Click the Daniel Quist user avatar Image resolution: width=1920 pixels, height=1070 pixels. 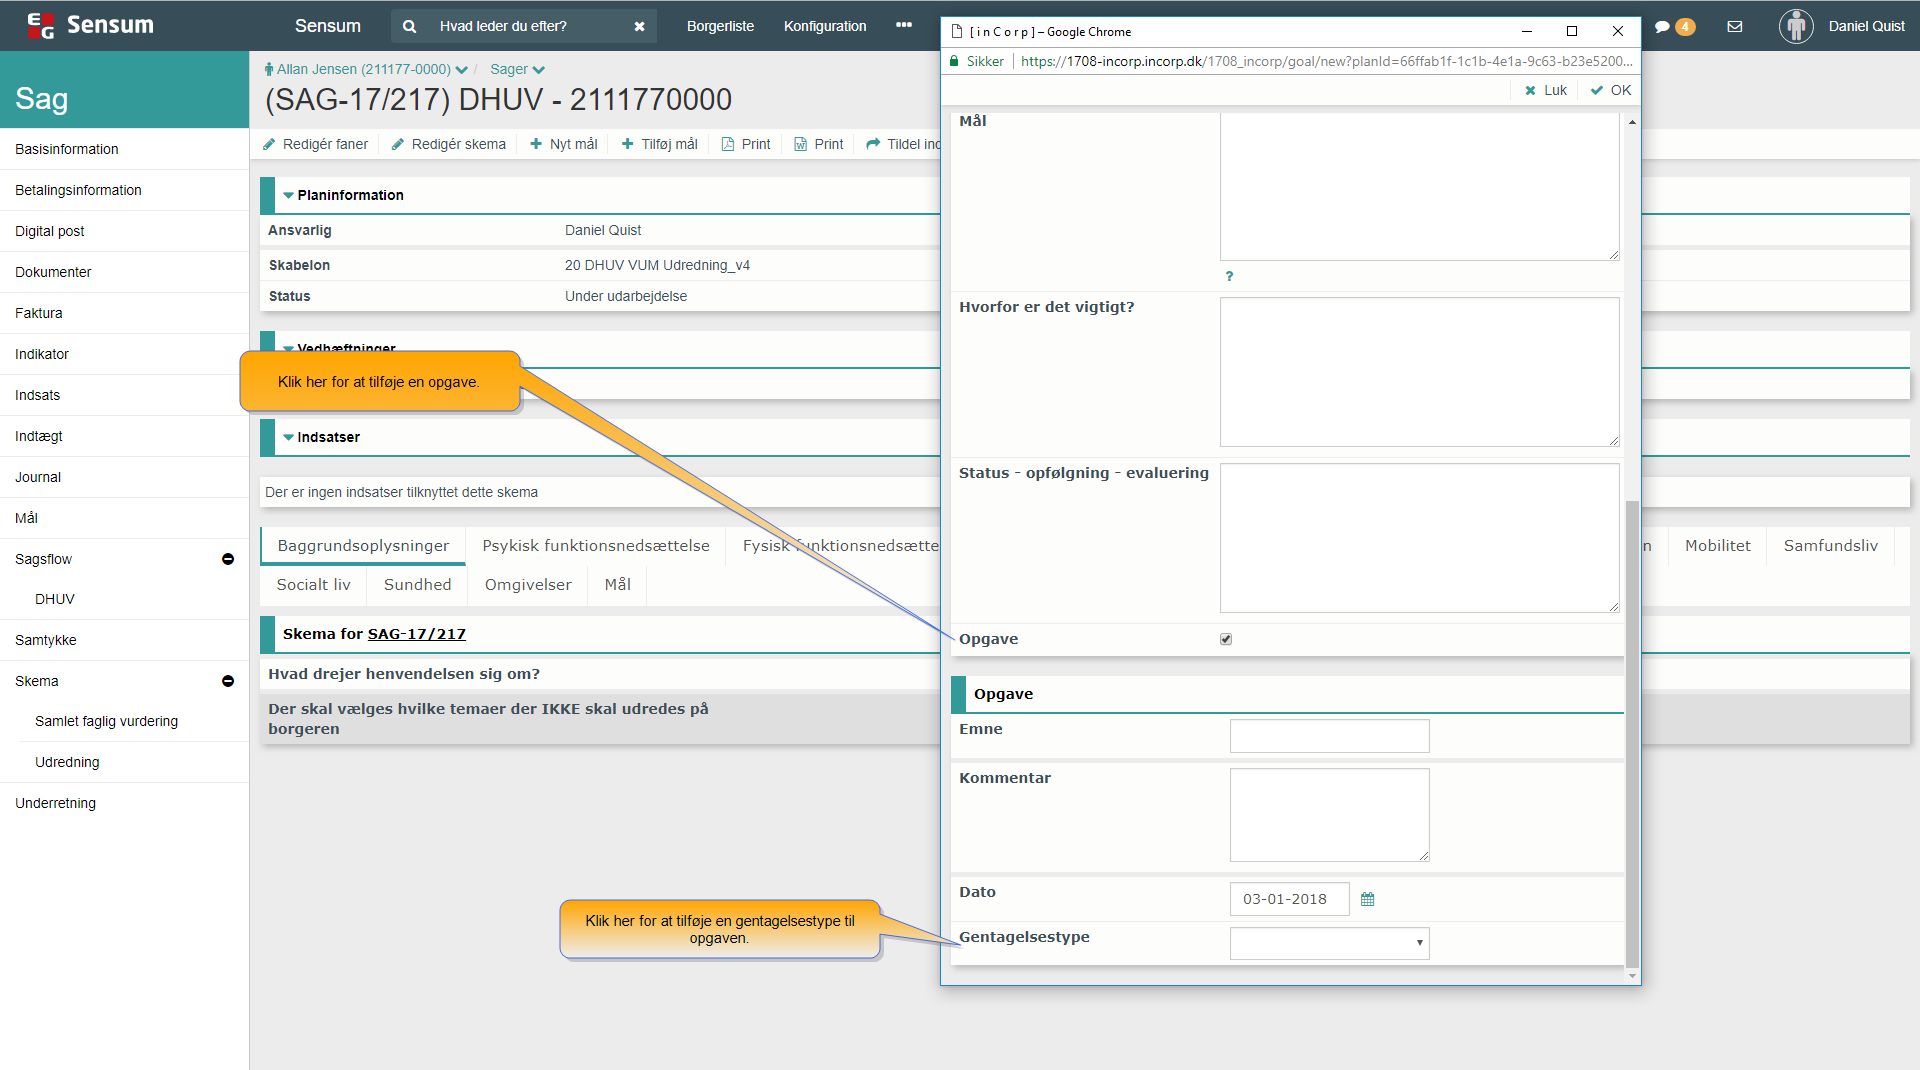click(1796, 26)
